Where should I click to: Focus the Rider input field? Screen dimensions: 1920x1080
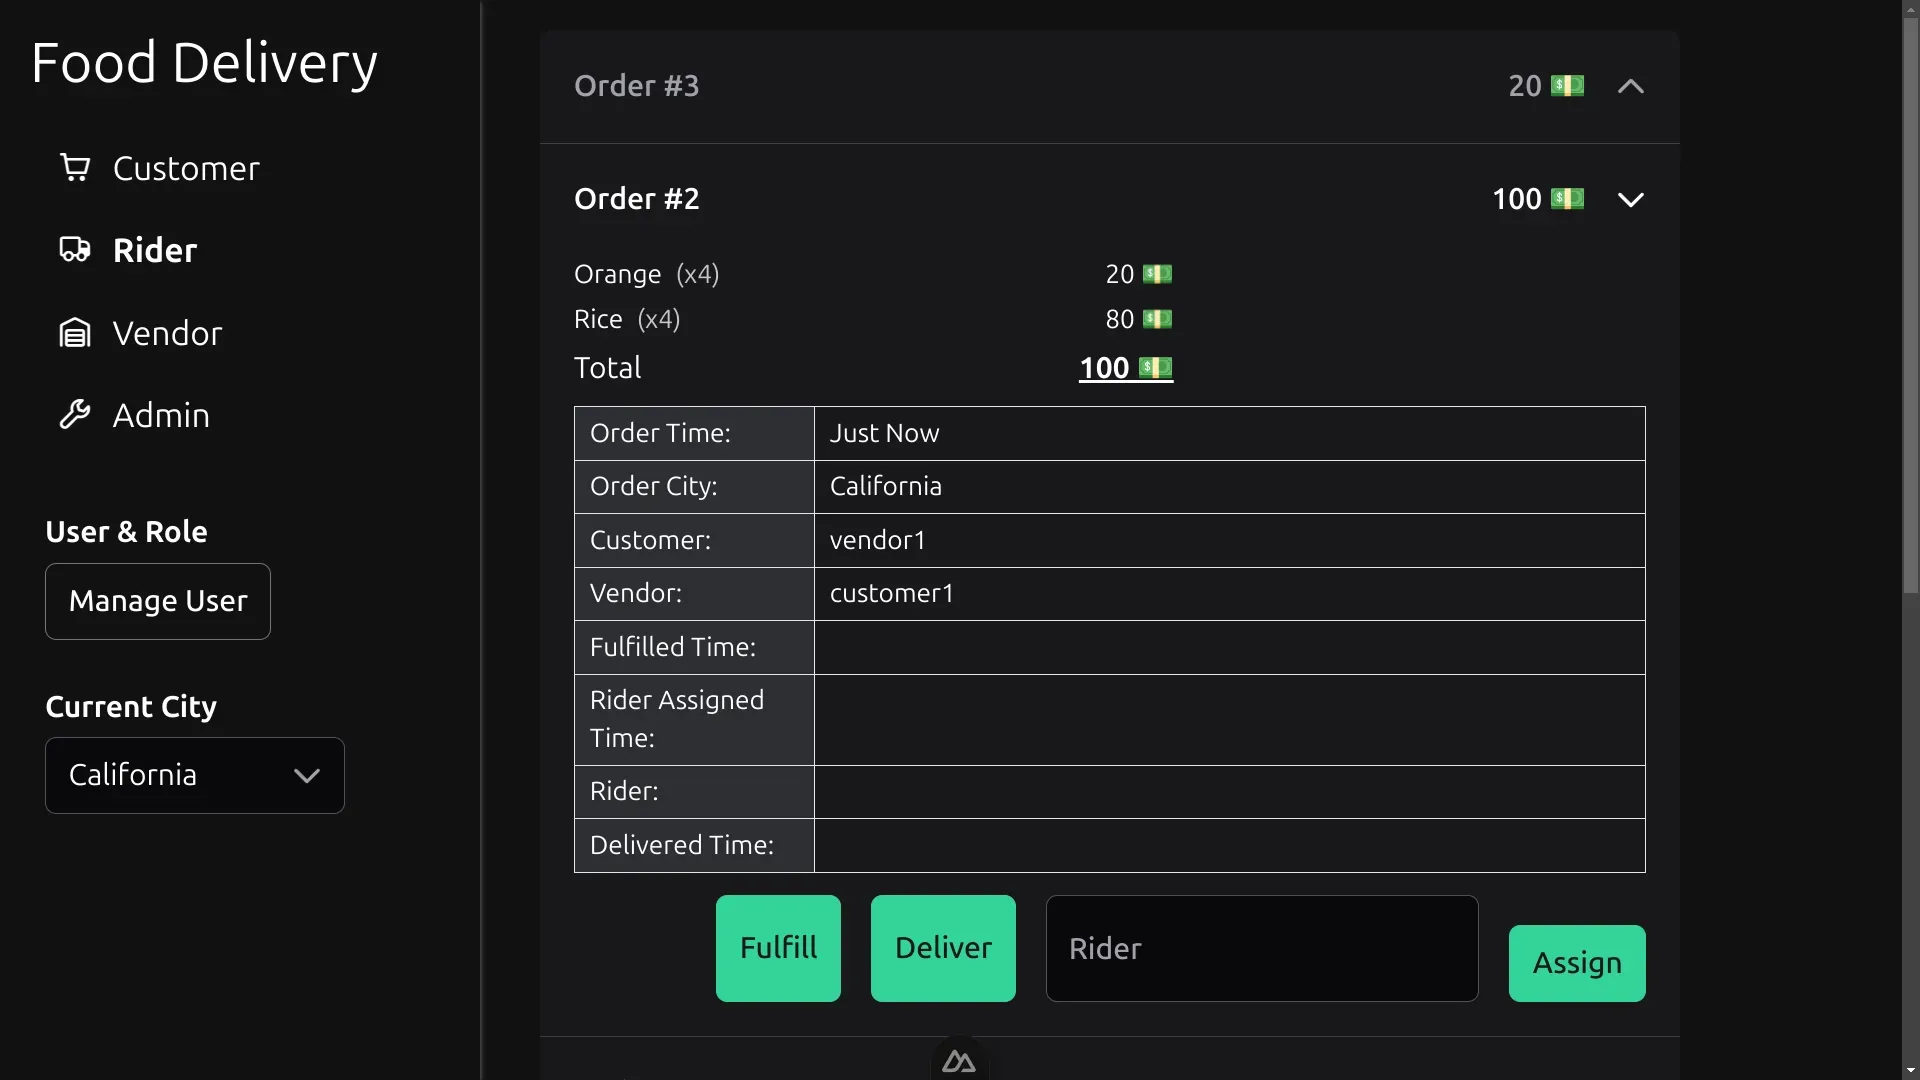pyautogui.click(x=1261, y=948)
